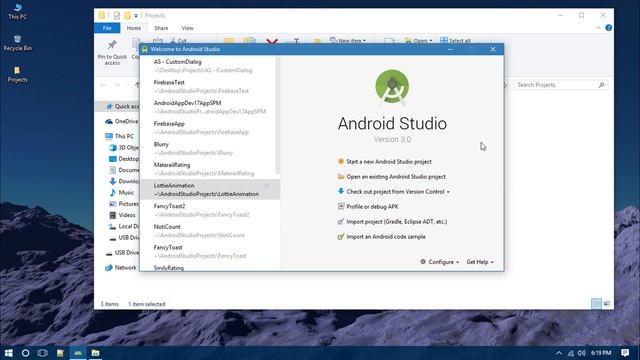The width and height of the screenshot is (640, 360).
Task: Open the Windows Start menu
Action: point(9,353)
